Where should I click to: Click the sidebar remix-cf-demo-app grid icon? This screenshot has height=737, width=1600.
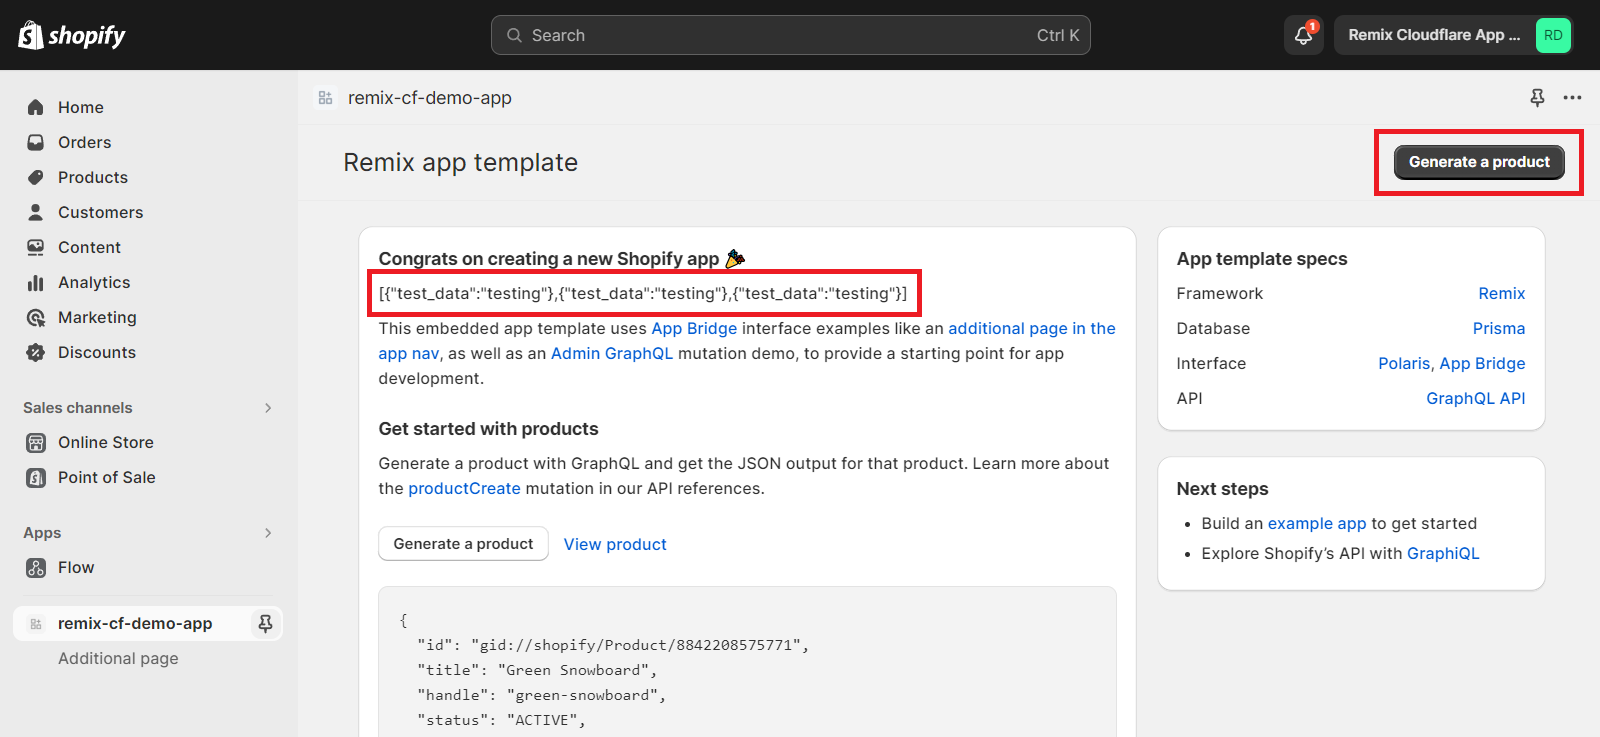pos(36,624)
